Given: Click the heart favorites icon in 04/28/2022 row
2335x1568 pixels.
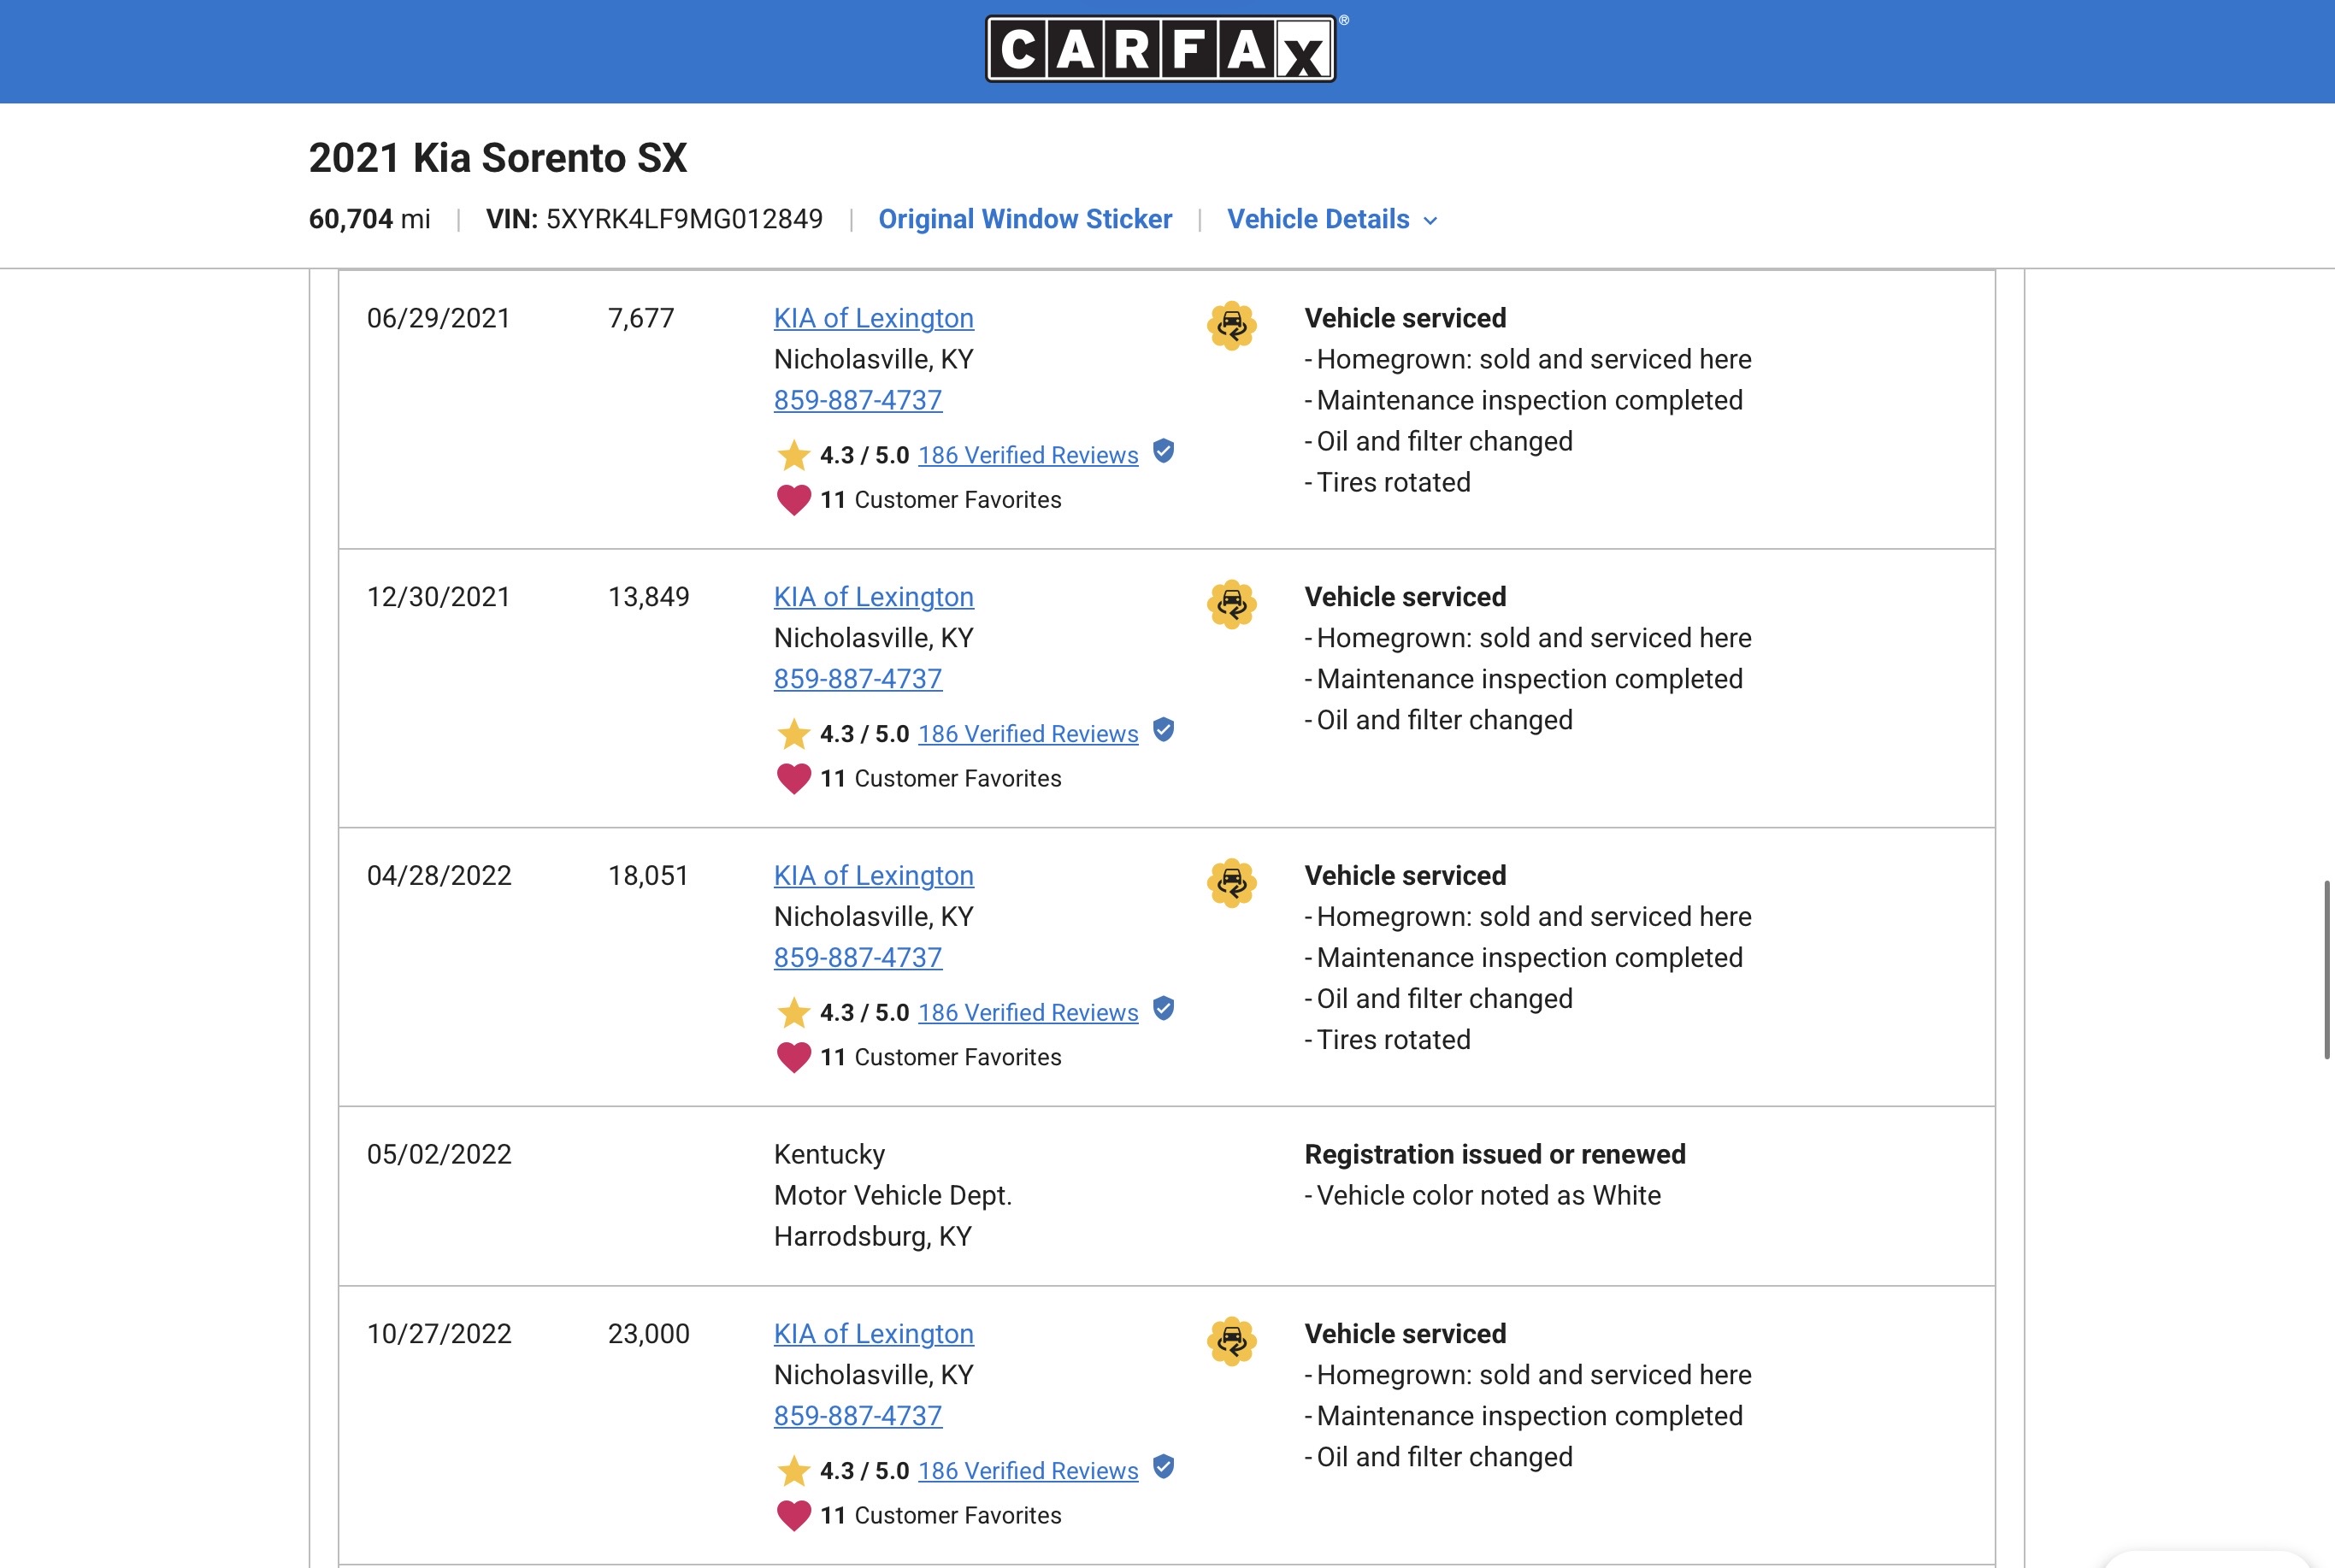Looking at the screenshot, I should pos(794,1057).
